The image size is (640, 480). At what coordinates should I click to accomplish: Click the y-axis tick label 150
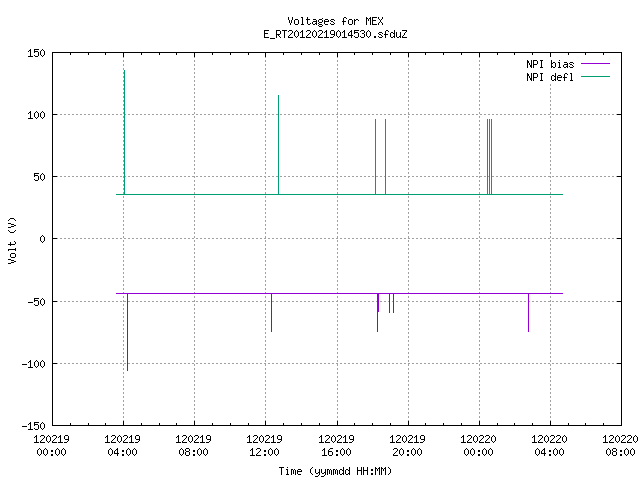coord(36,53)
